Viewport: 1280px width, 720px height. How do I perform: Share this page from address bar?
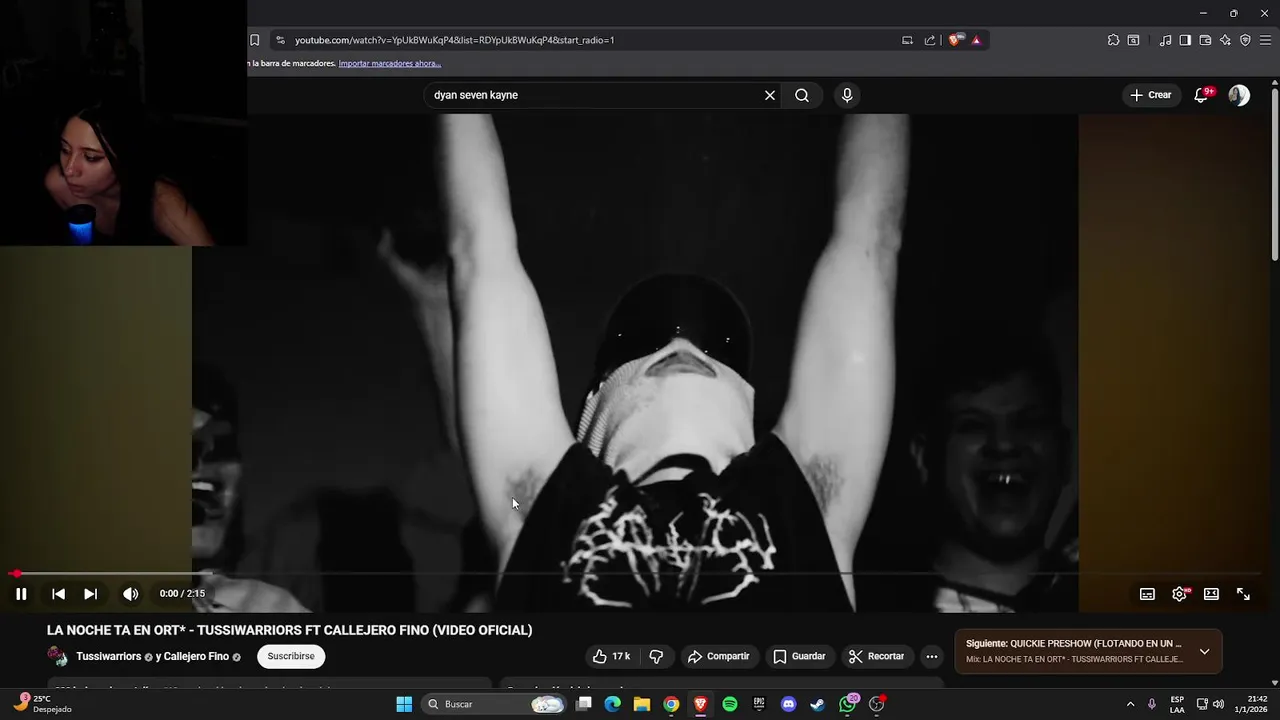(x=930, y=40)
